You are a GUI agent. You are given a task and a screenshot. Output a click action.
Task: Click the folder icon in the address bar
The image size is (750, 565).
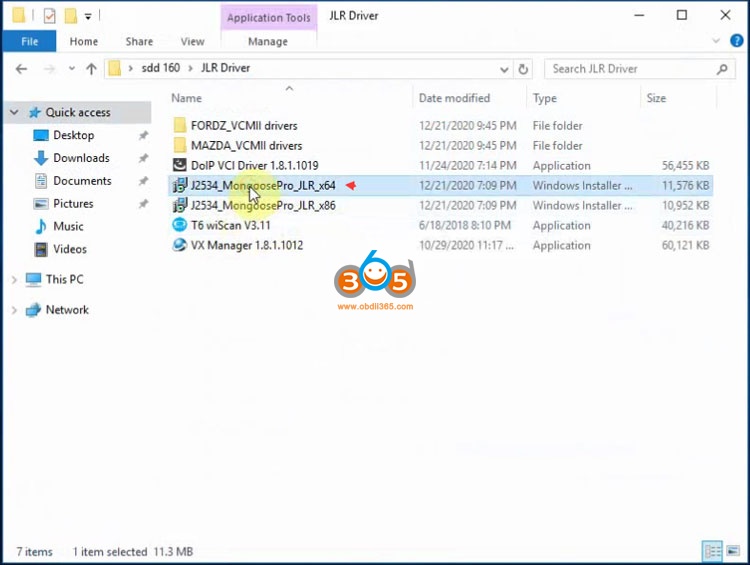[114, 68]
